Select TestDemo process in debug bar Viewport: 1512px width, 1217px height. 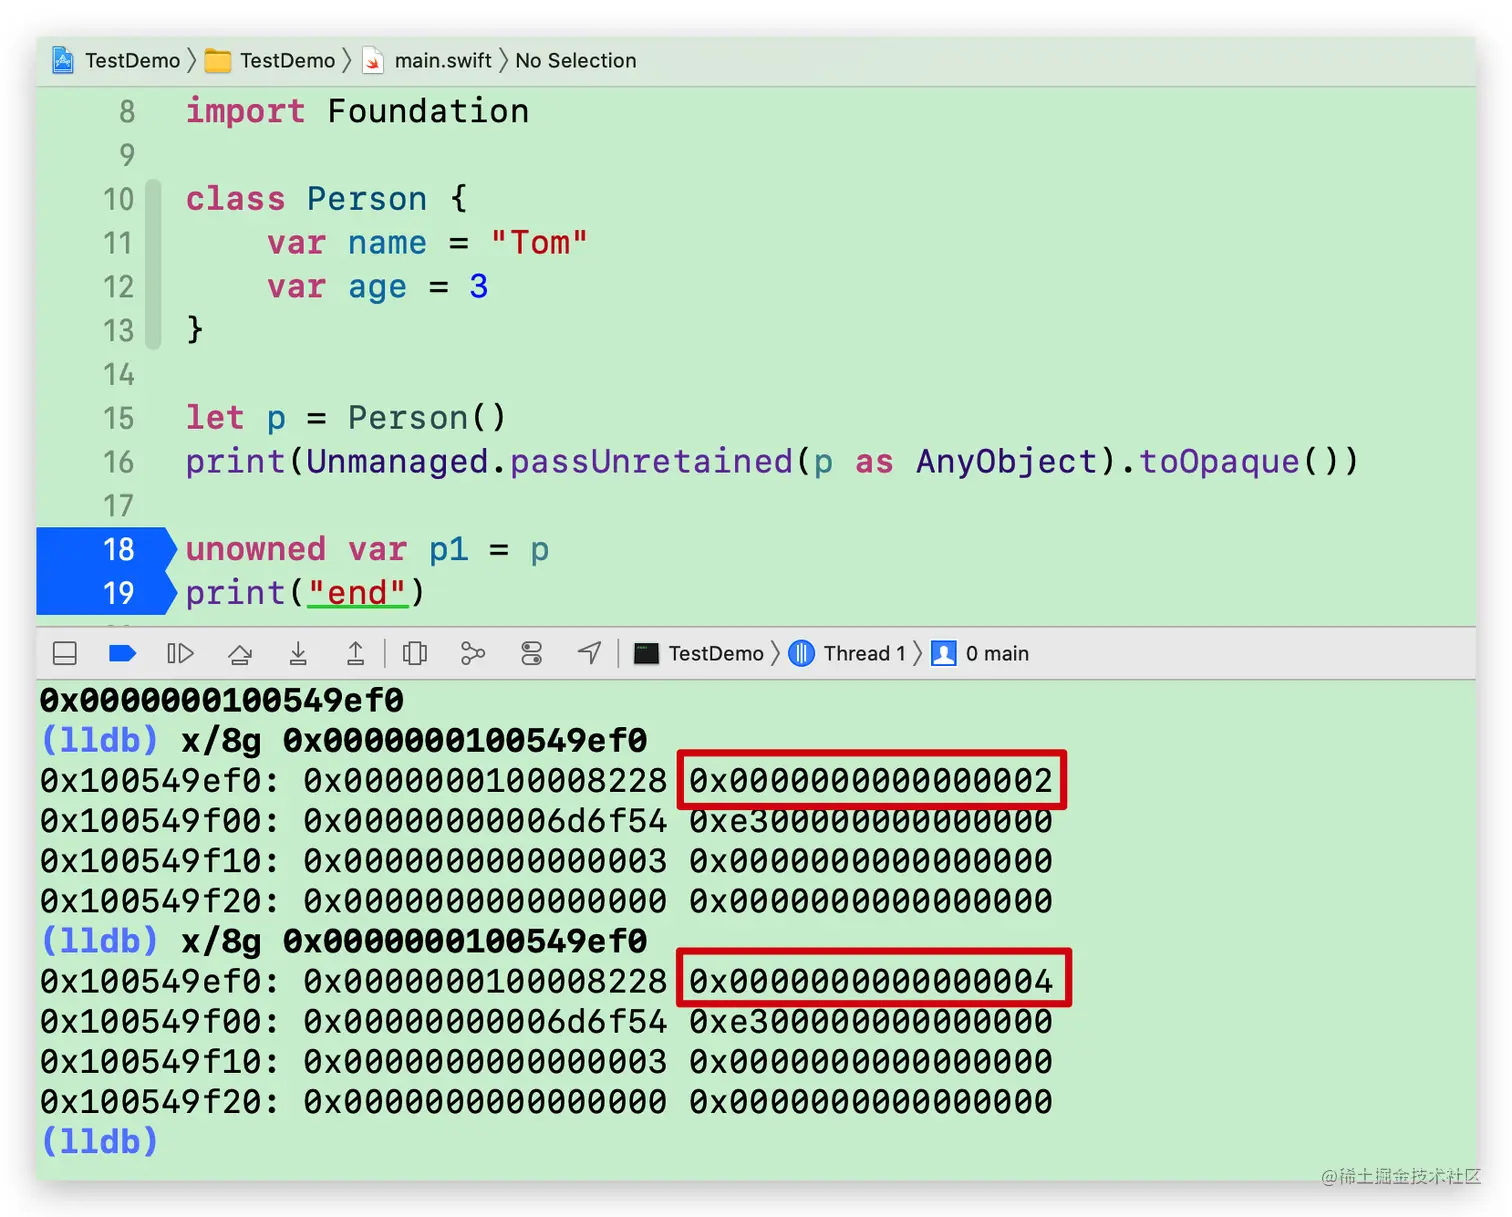(699, 654)
